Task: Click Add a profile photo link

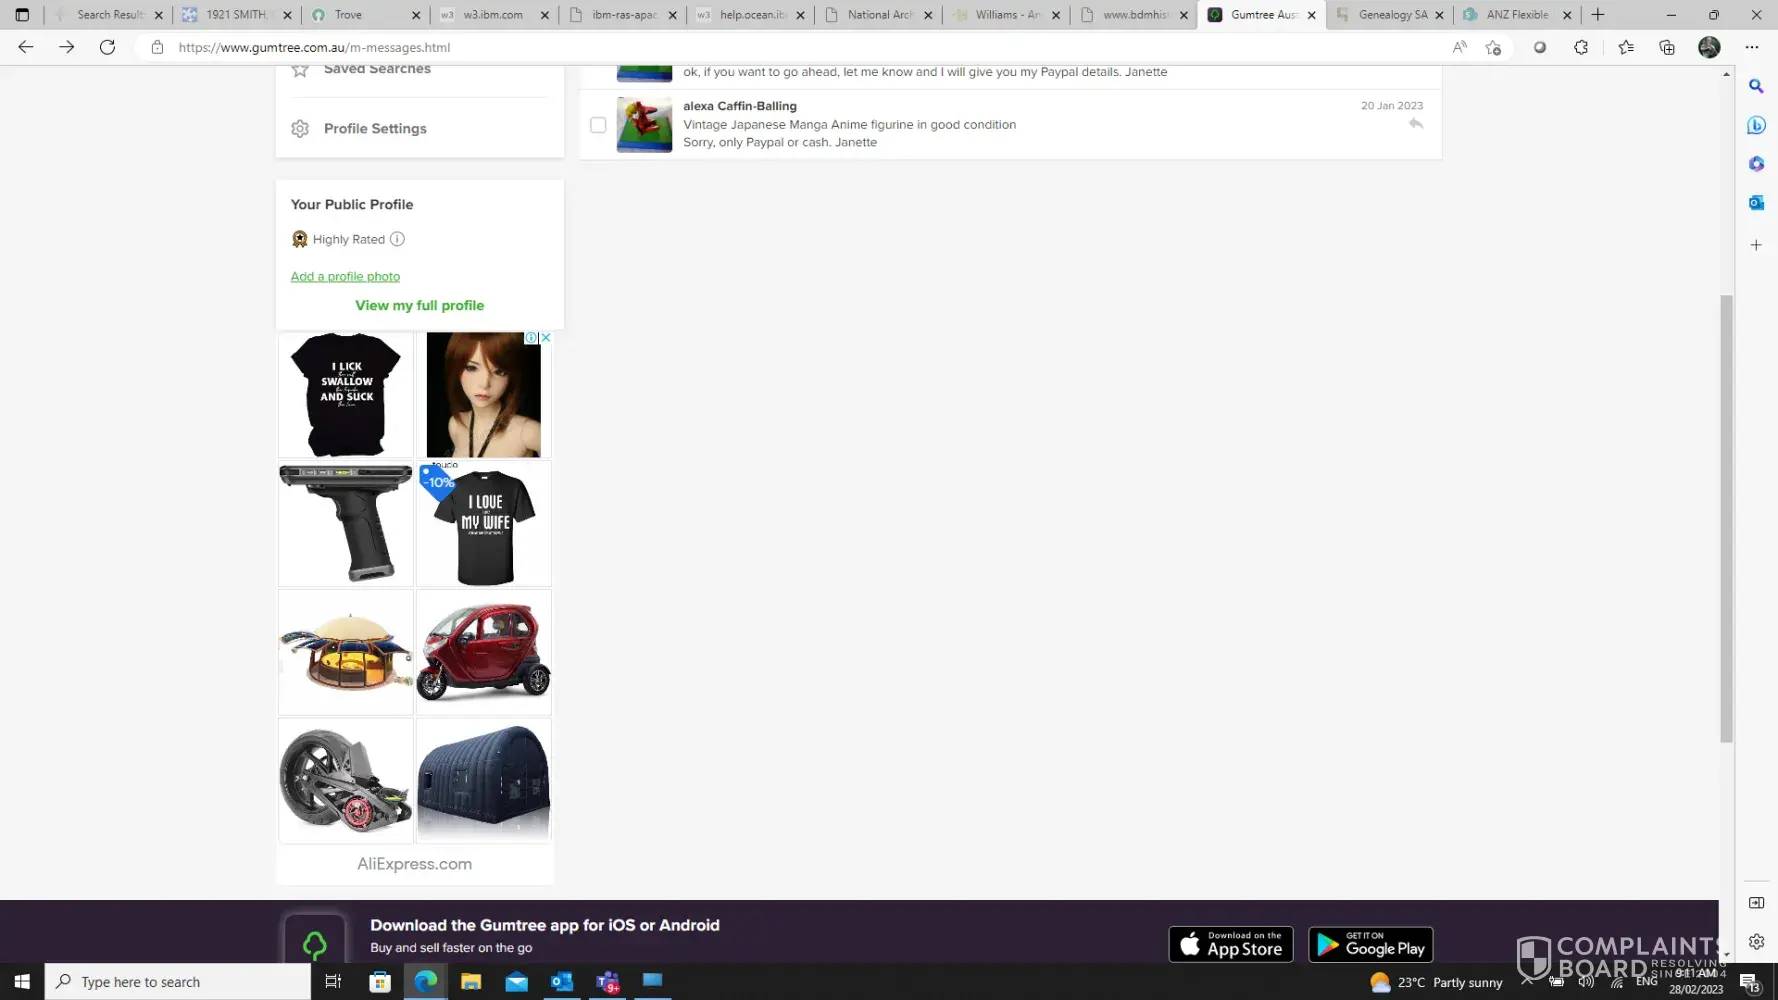Action: (x=345, y=277)
